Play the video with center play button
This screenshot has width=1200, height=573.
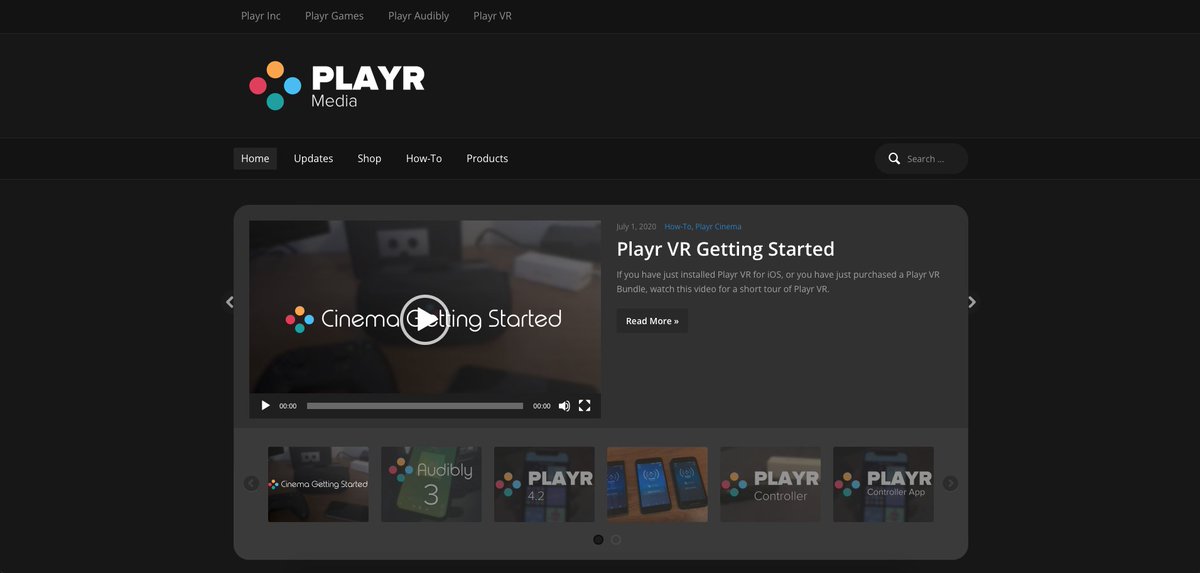coord(425,319)
